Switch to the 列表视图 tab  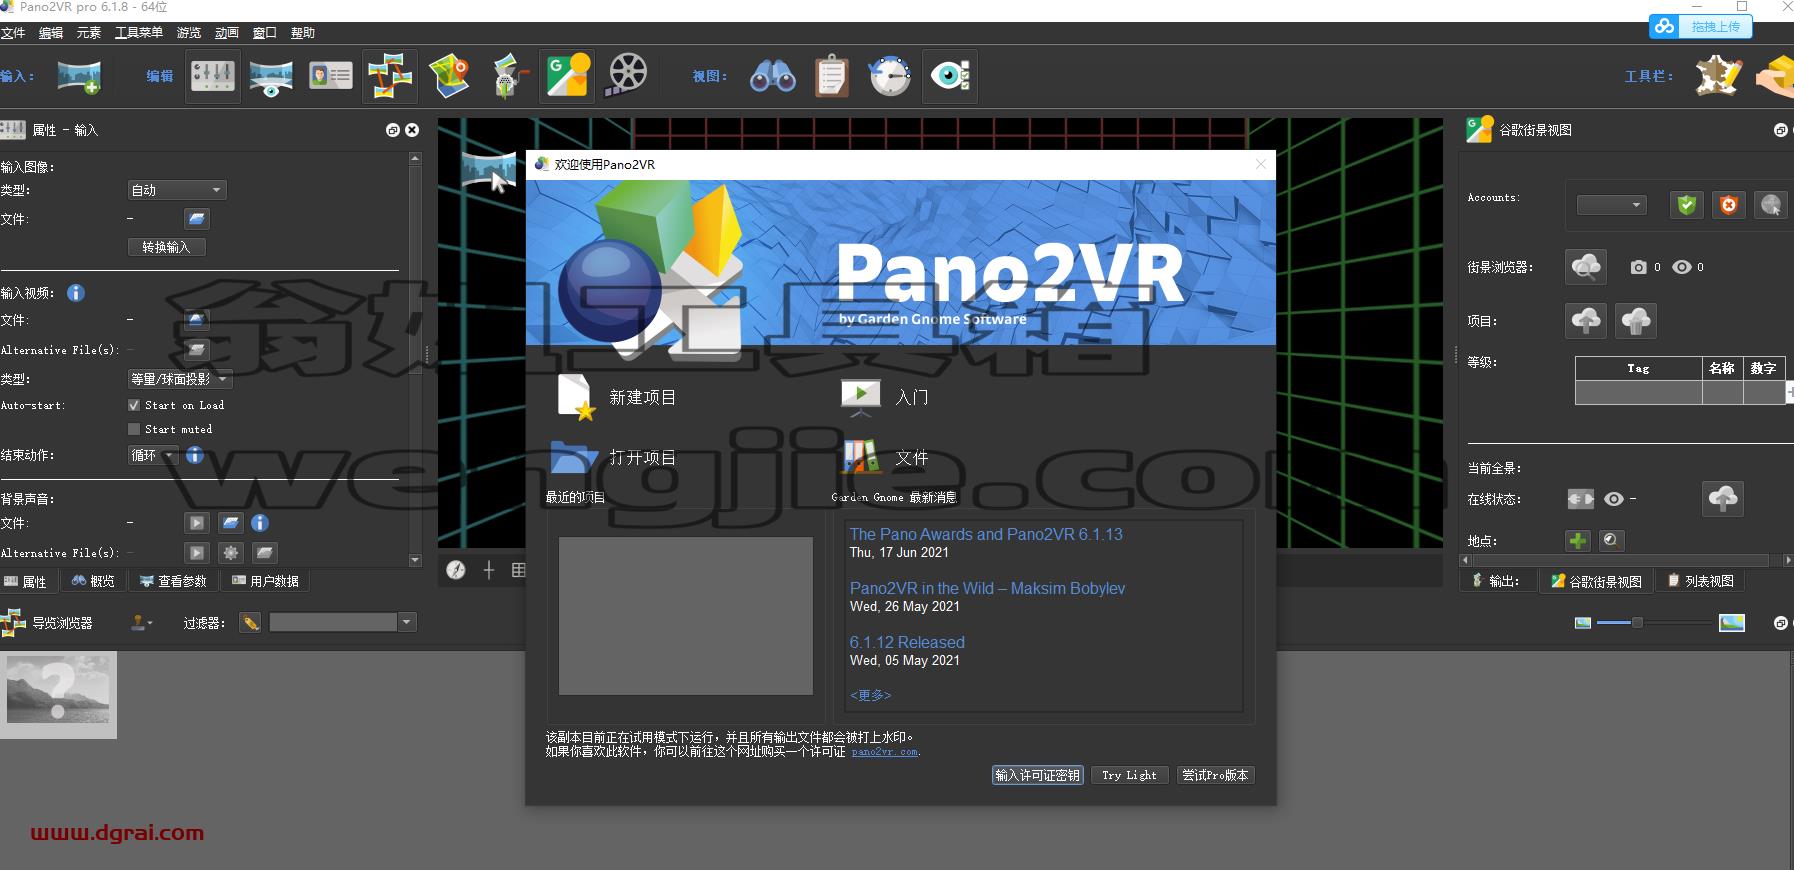pos(1701,581)
